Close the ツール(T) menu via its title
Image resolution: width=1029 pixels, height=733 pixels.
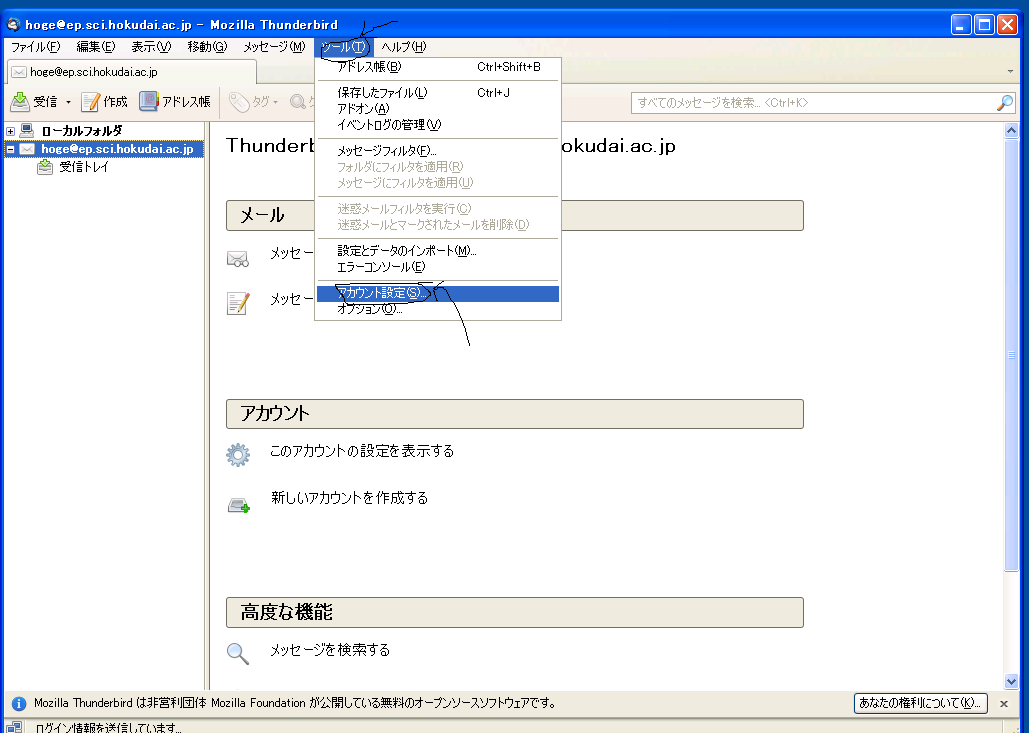pos(343,47)
